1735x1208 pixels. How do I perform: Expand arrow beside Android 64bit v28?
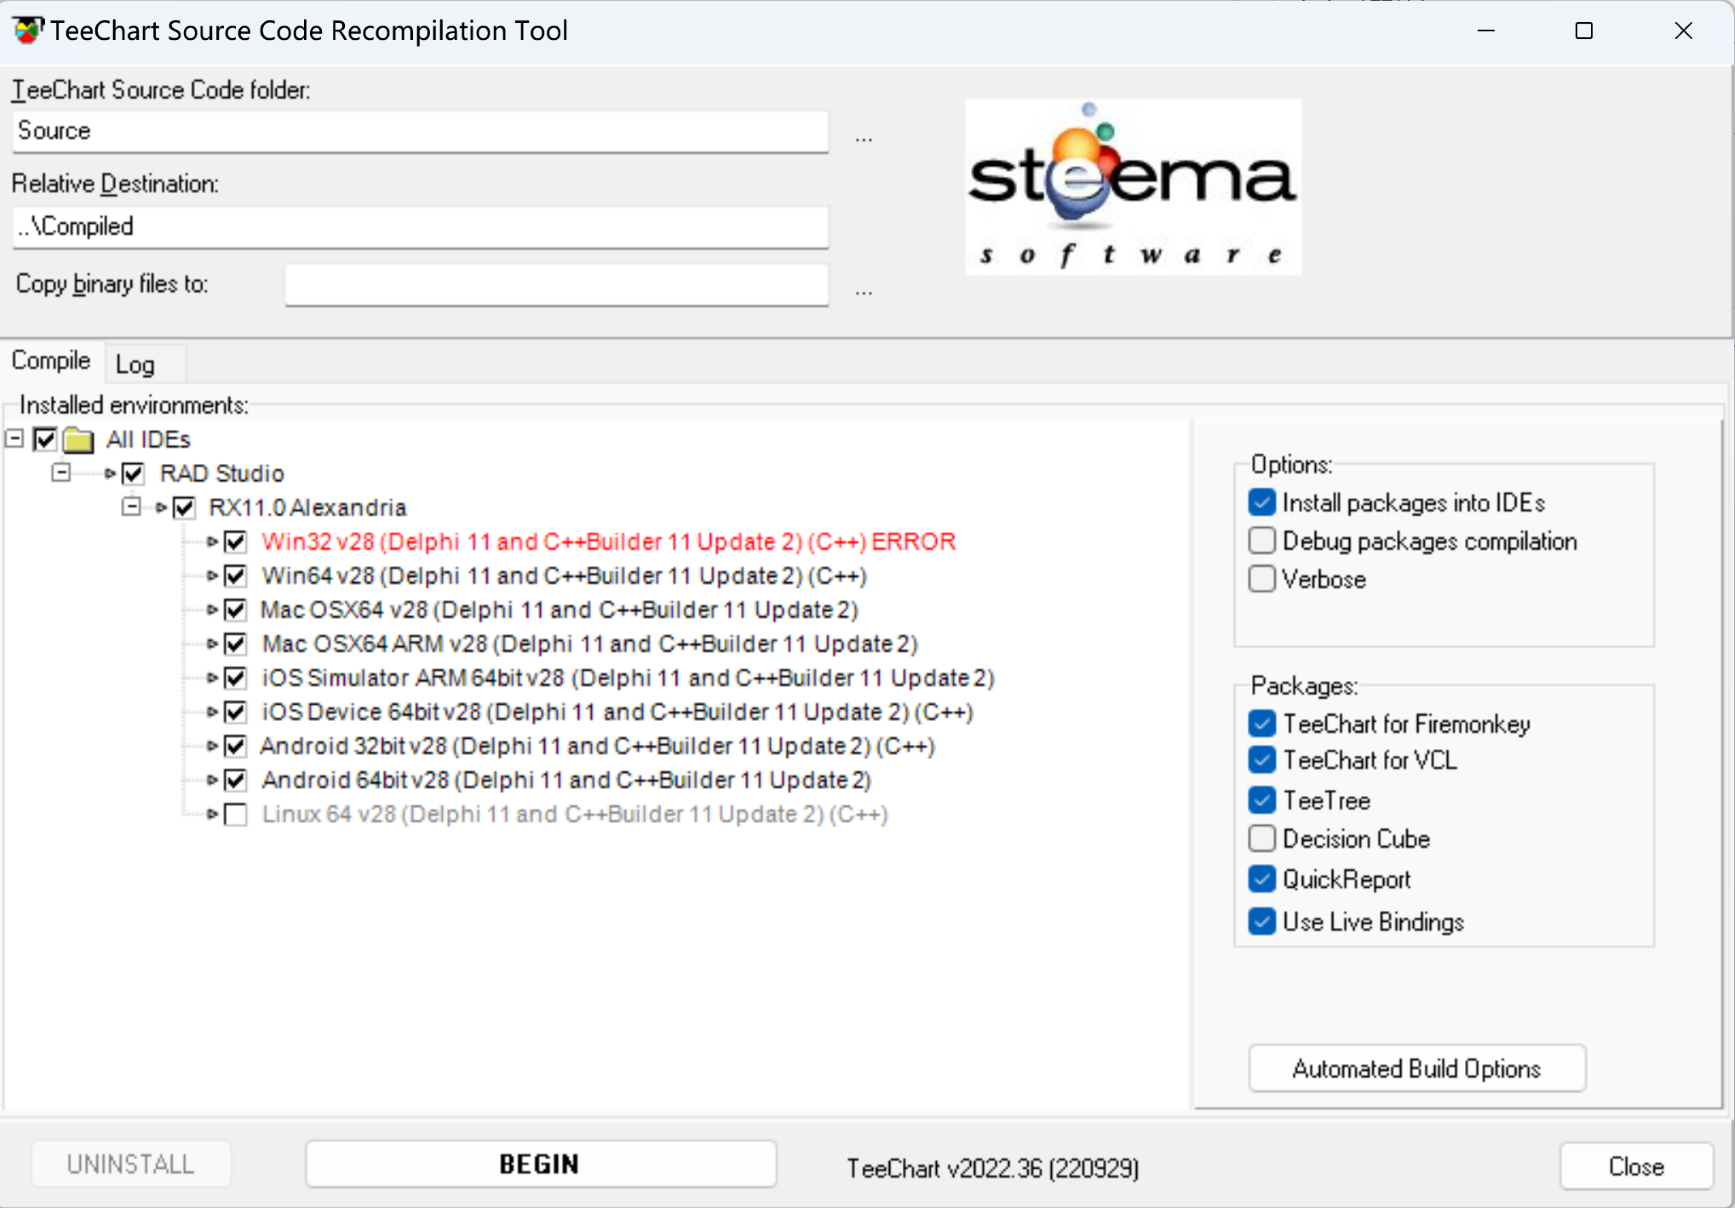[x=212, y=779]
